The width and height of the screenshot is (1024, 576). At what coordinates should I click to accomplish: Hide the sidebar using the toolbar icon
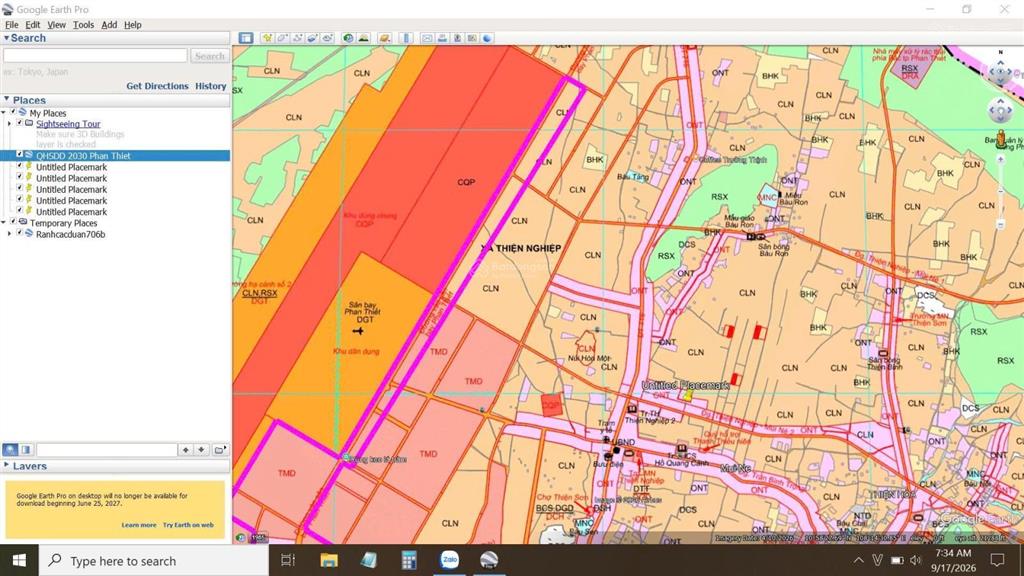pyautogui.click(x=246, y=38)
